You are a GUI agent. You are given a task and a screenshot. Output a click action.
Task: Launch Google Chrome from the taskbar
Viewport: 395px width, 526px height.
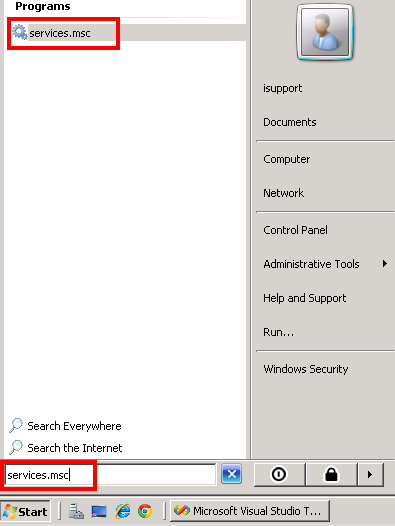pos(145,511)
